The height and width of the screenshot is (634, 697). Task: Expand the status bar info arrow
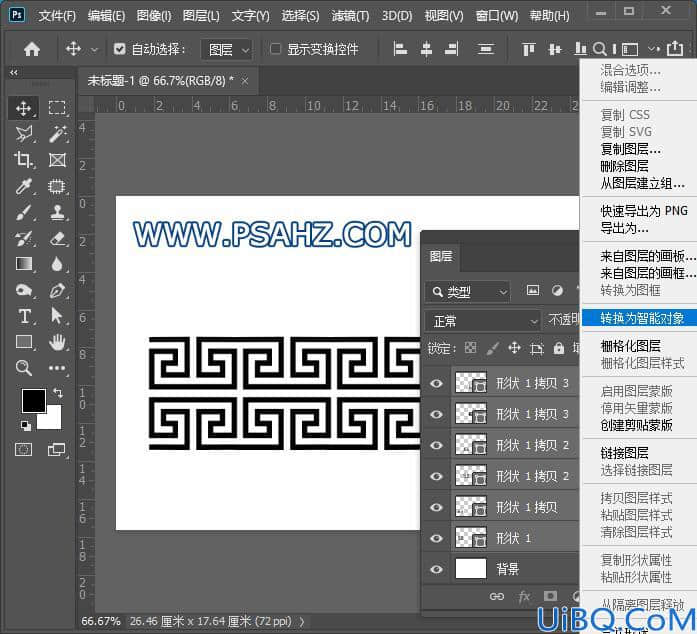(x=303, y=621)
